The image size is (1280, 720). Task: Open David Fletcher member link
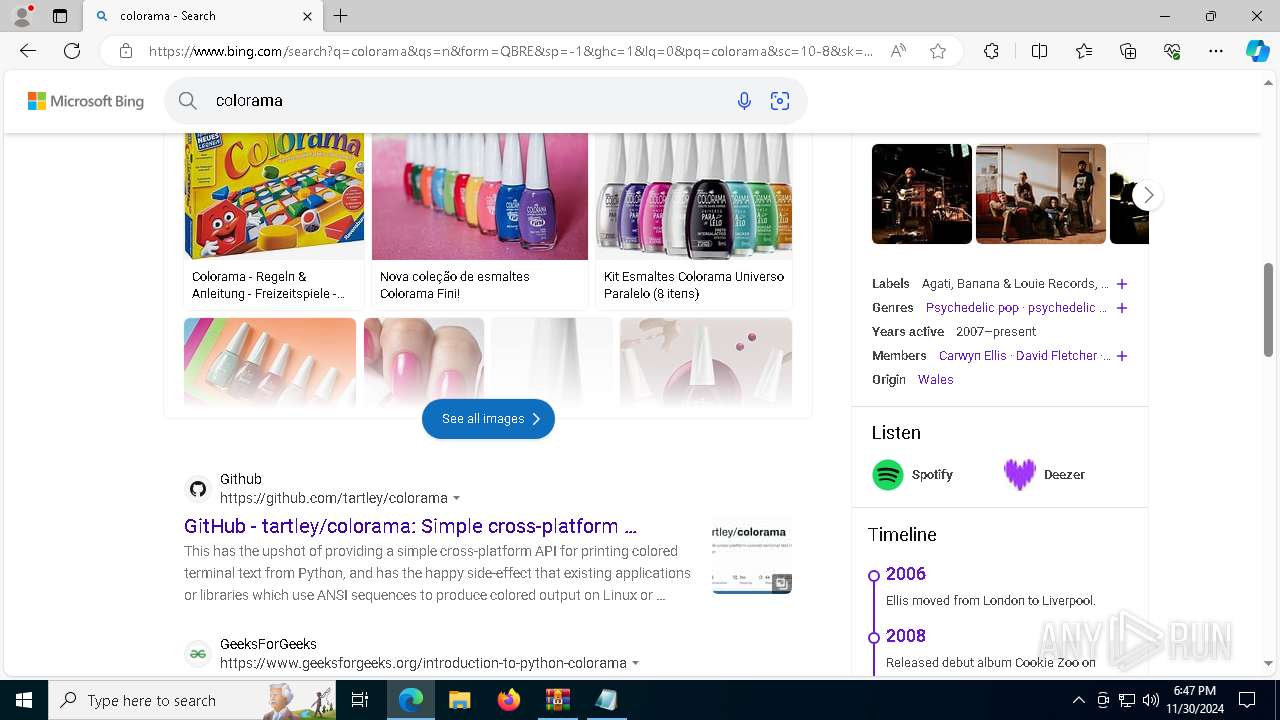click(1057, 356)
